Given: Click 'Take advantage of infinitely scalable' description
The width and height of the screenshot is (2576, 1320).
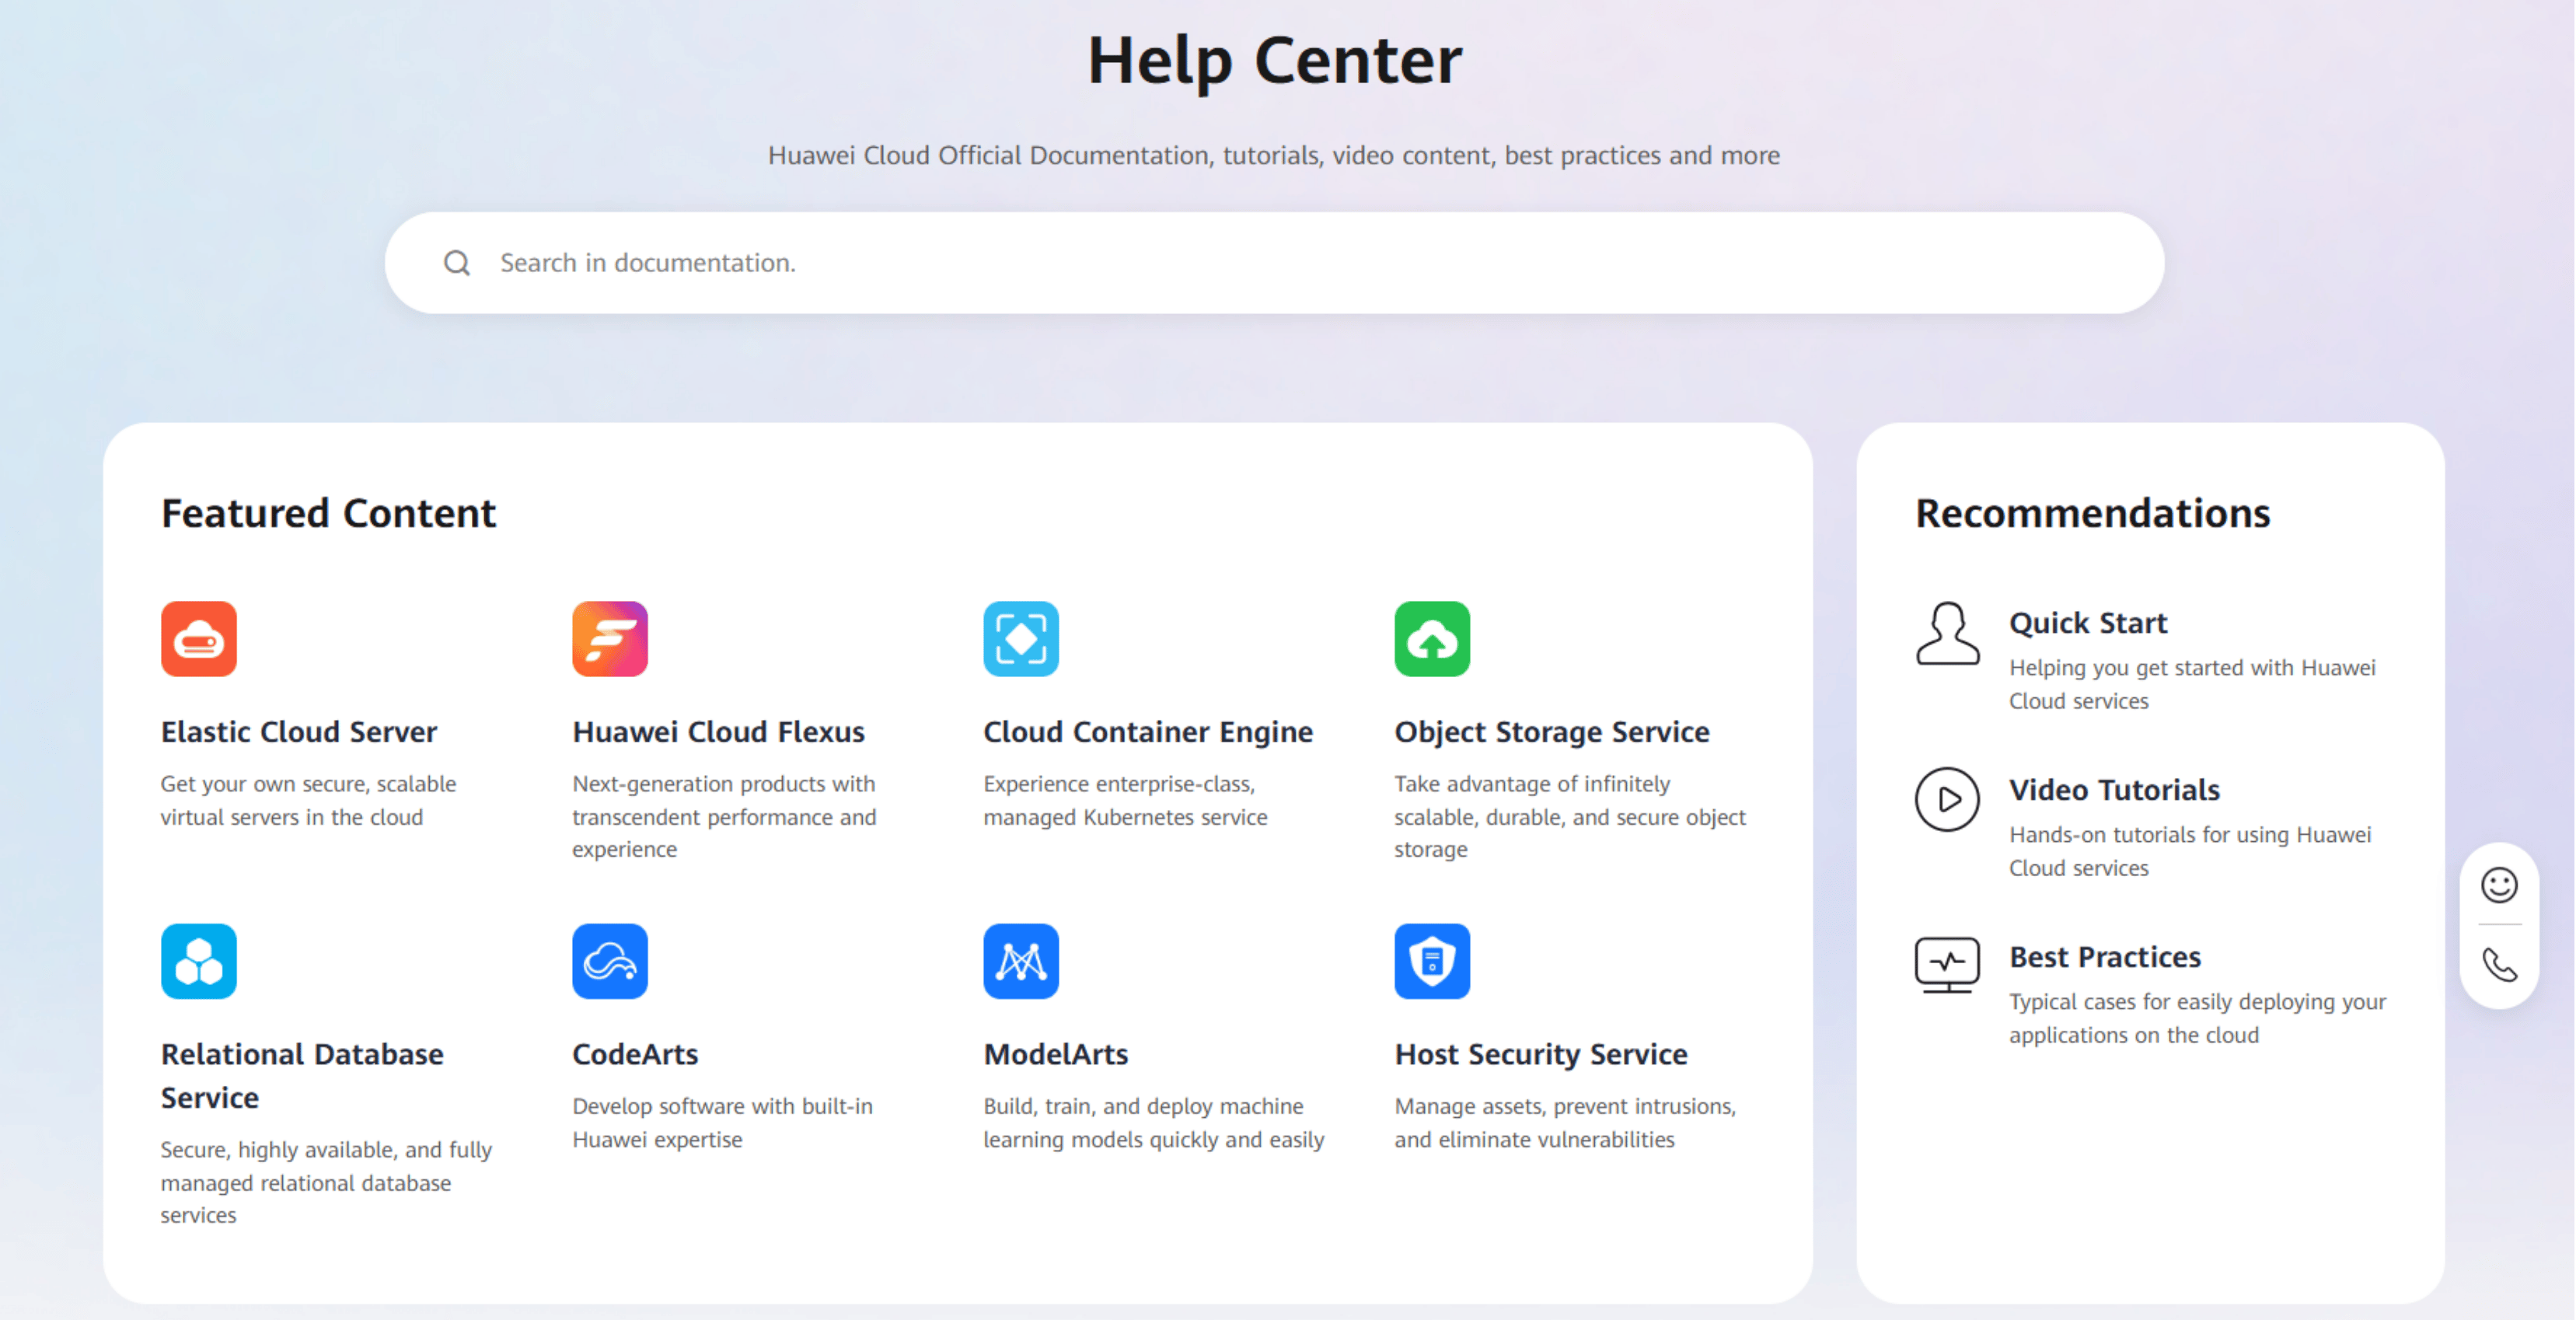Looking at the screenshot, I should pos(1570,816).
